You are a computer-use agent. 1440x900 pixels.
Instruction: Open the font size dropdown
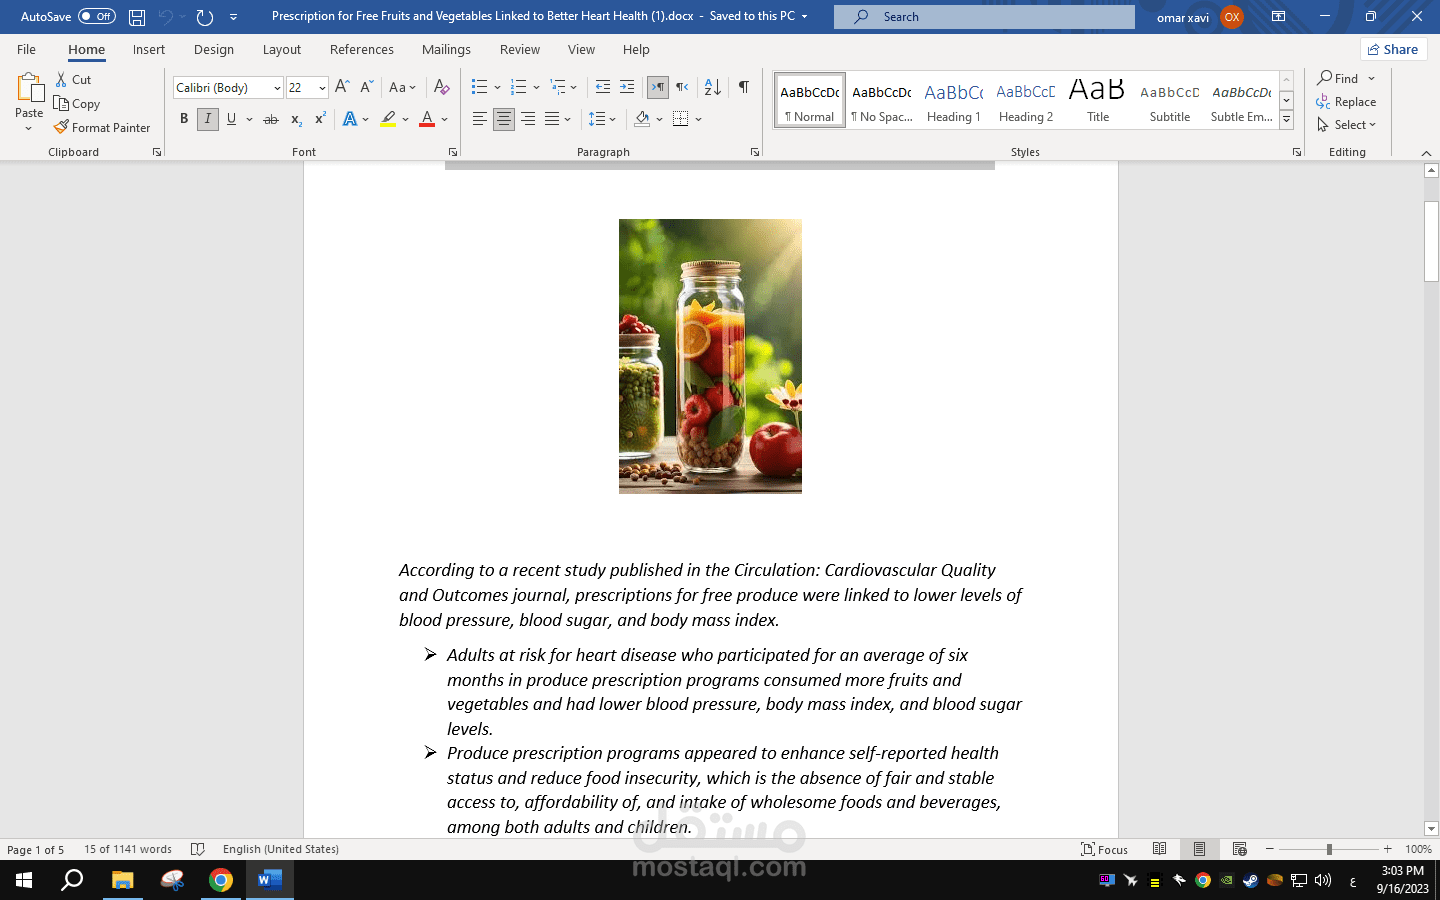pos(322,88)
